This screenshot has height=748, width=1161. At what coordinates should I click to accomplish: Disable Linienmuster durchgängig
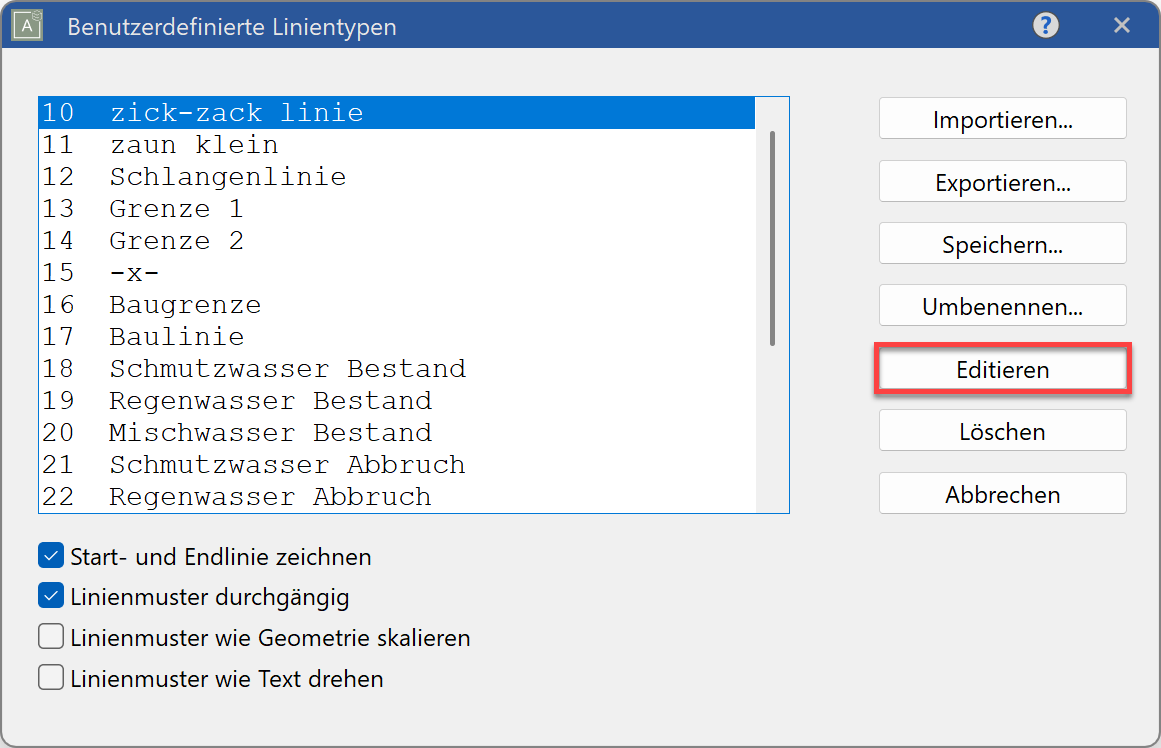coord(51,595)
